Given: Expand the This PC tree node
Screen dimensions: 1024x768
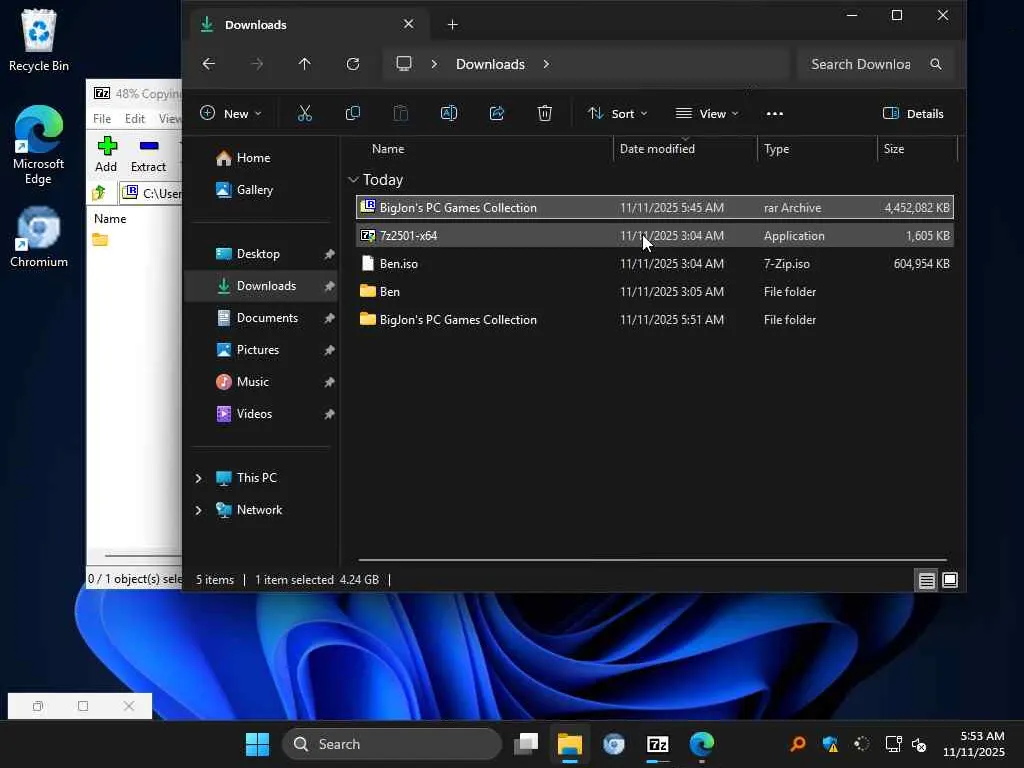Looking at the screenshot, I should pos(198,478).
